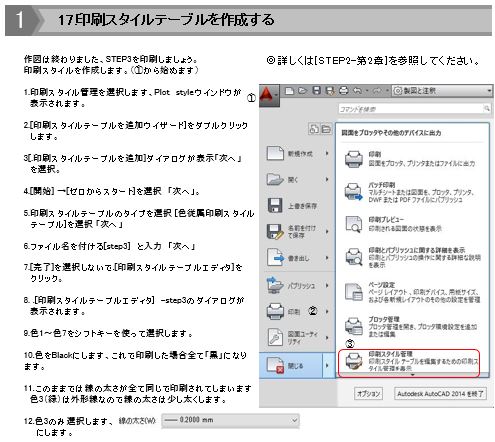This screenshot has width=495, height=442.
Task: Click the New file icon in quick access toolbar
Action: pyautogui.click(x=289, y=91)
